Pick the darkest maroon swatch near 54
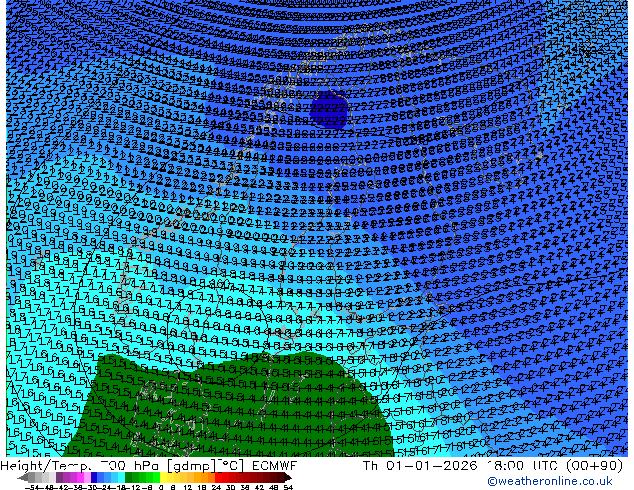Viewport: 634px width, 490px height. 287,477
